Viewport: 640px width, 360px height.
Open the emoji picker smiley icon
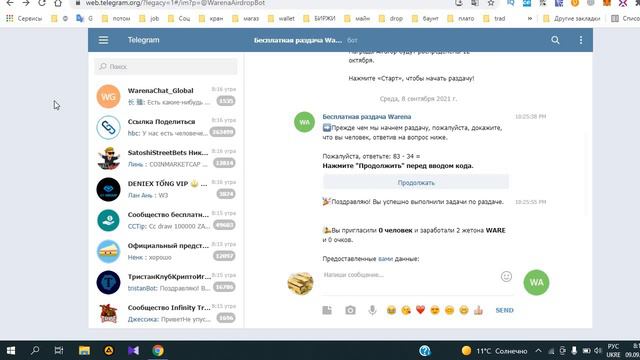pos(506,276)
